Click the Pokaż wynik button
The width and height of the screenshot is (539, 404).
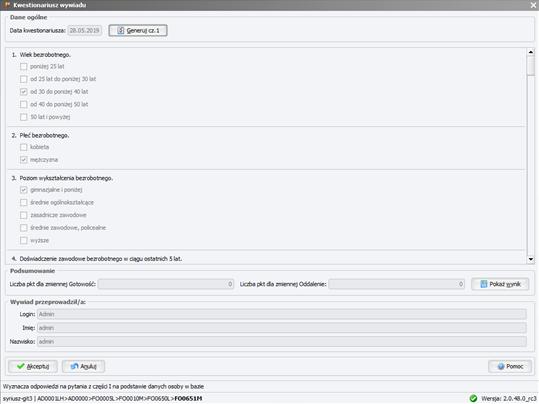point(500,284)
